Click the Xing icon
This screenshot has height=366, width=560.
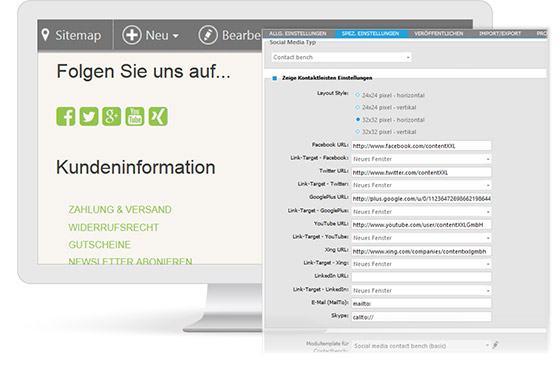pyautogui.click(x=158, y=116)
